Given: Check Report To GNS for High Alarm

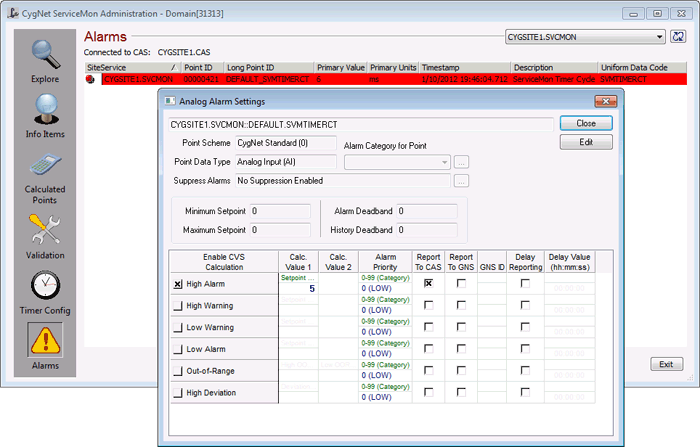Looking at the screenshot, I should point(461,284).
